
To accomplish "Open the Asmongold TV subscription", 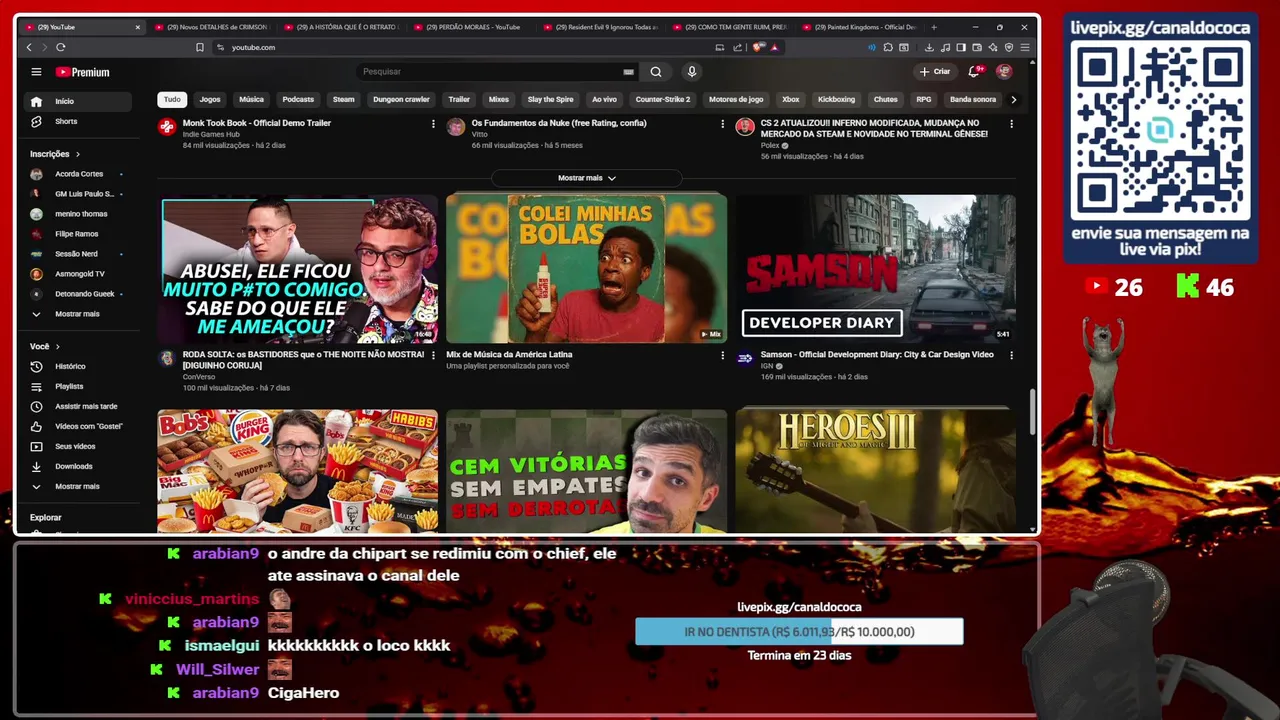I will 77,274.
